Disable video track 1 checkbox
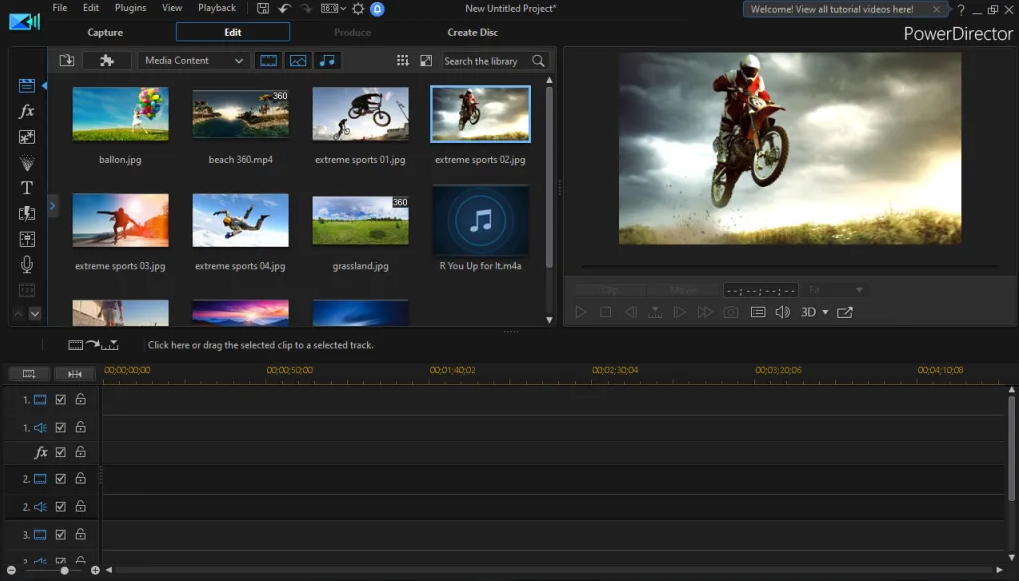 (60, 399)
